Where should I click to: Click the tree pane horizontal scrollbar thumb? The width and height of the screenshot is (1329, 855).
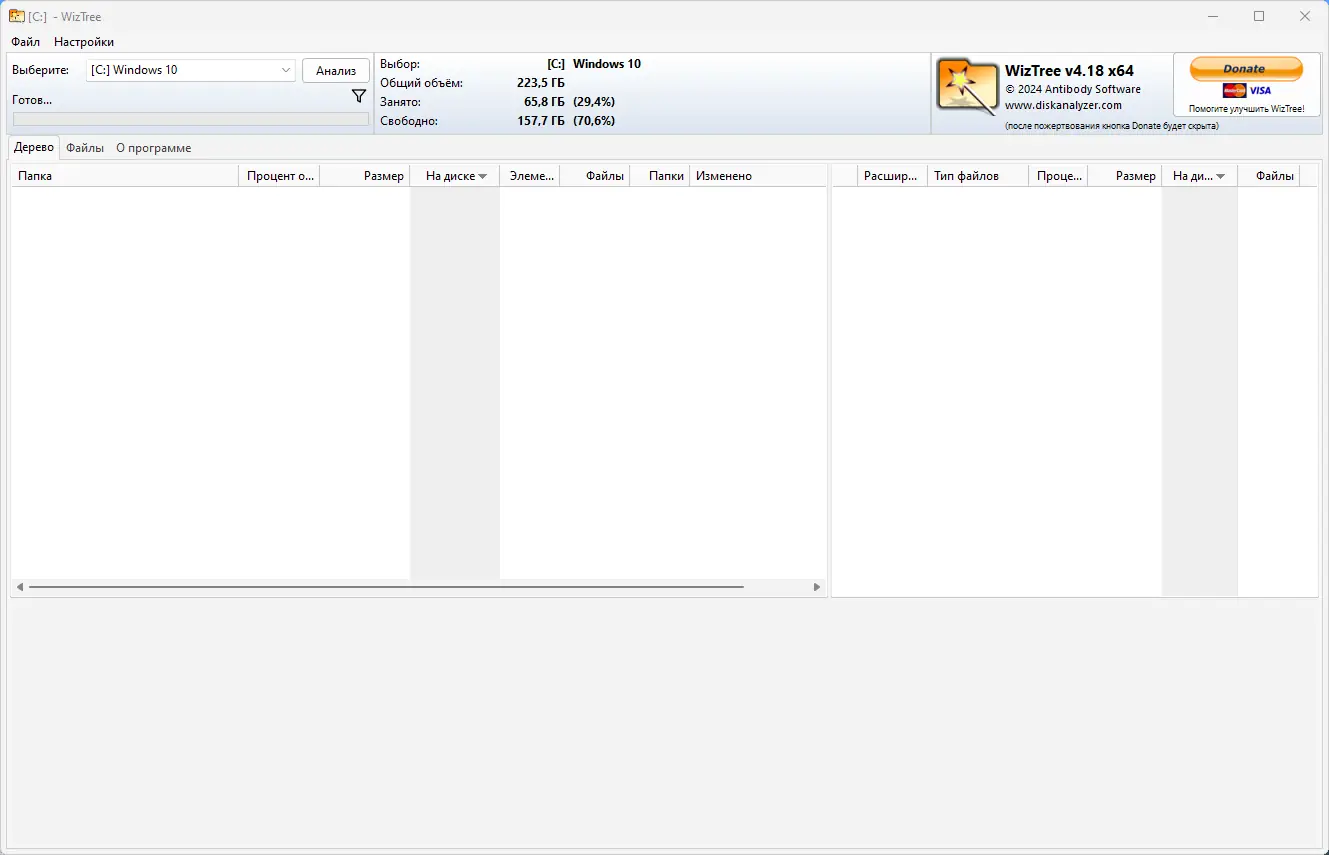[x=386, y=588]
